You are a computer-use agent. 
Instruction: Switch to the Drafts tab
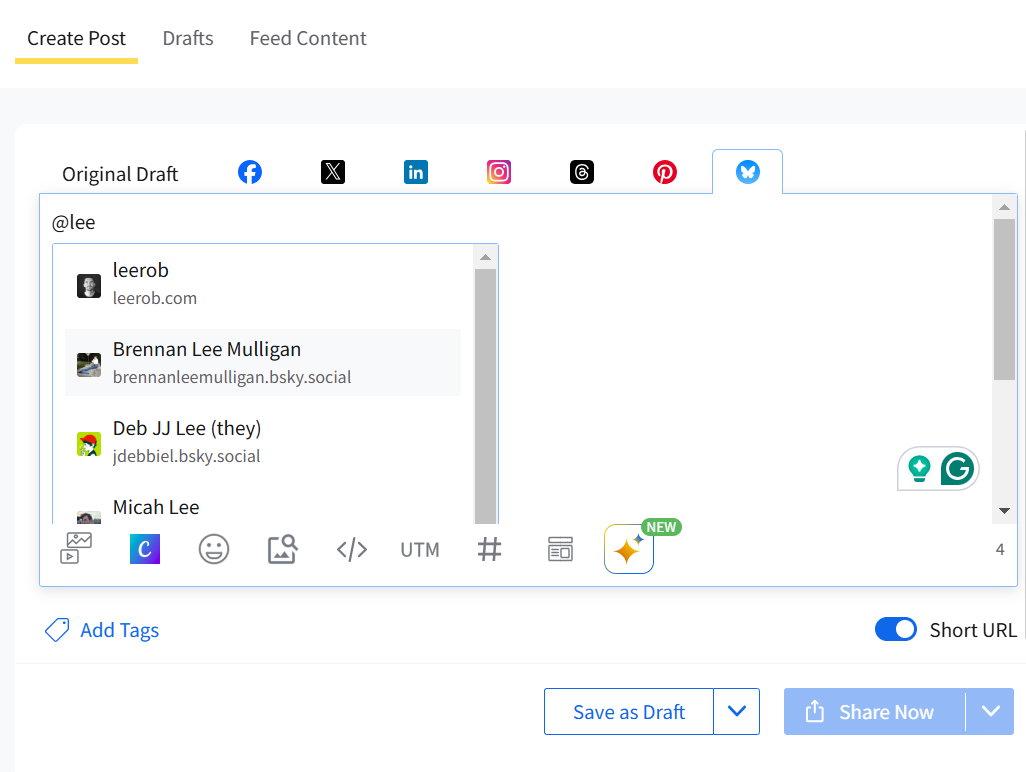(188, 38)
